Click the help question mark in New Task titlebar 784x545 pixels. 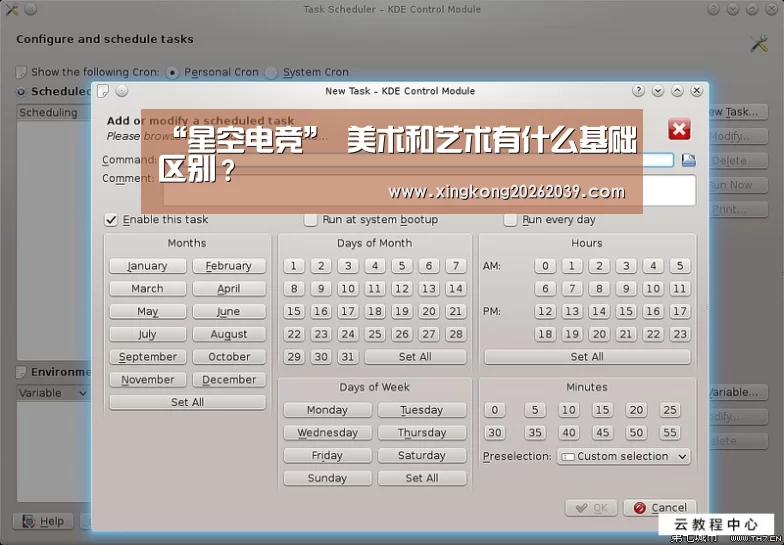[x=638, y=90]
